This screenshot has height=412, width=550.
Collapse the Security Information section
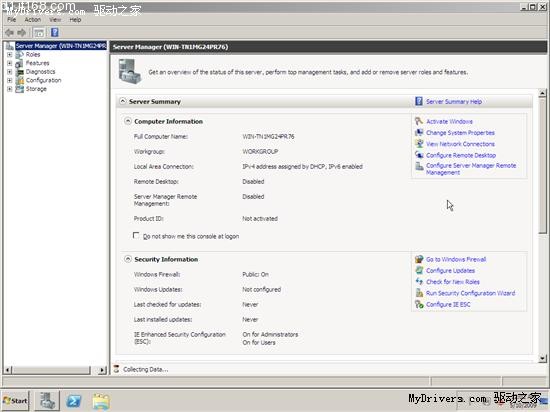(128, 259)
